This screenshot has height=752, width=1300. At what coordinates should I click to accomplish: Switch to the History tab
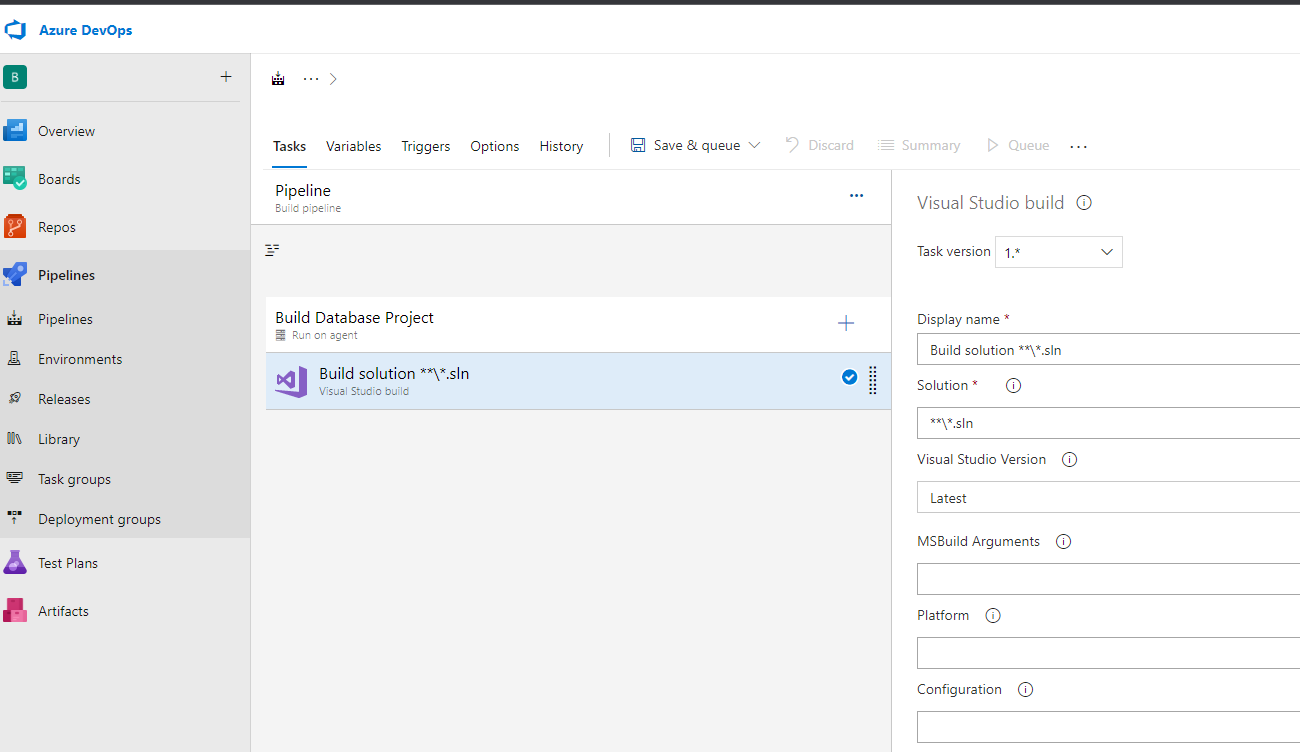[x=561, y=146]
